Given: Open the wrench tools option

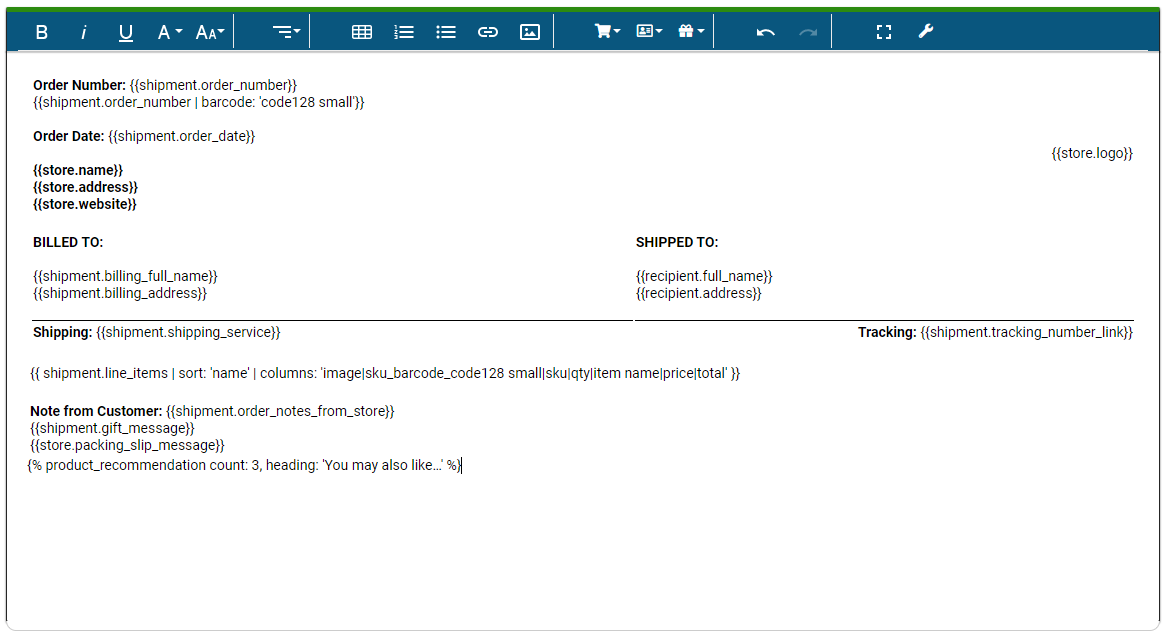Looking at the screenshot, I should 926,32.
